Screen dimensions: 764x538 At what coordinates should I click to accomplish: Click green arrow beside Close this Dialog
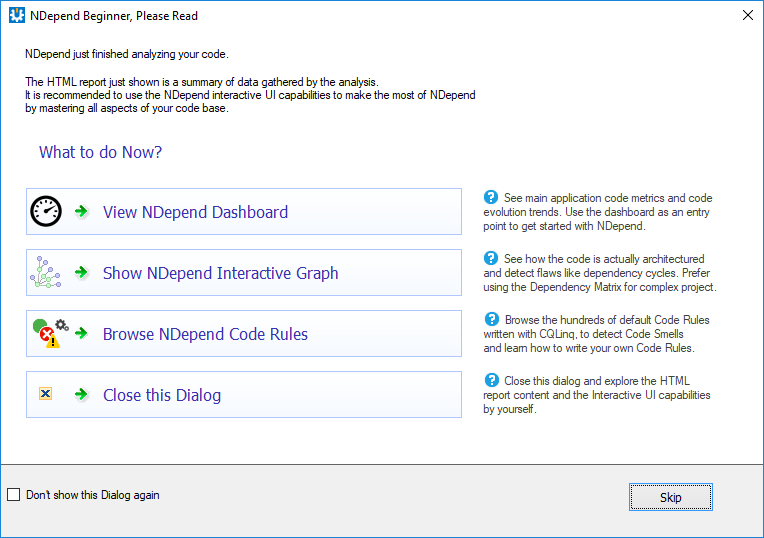point(81,394)
